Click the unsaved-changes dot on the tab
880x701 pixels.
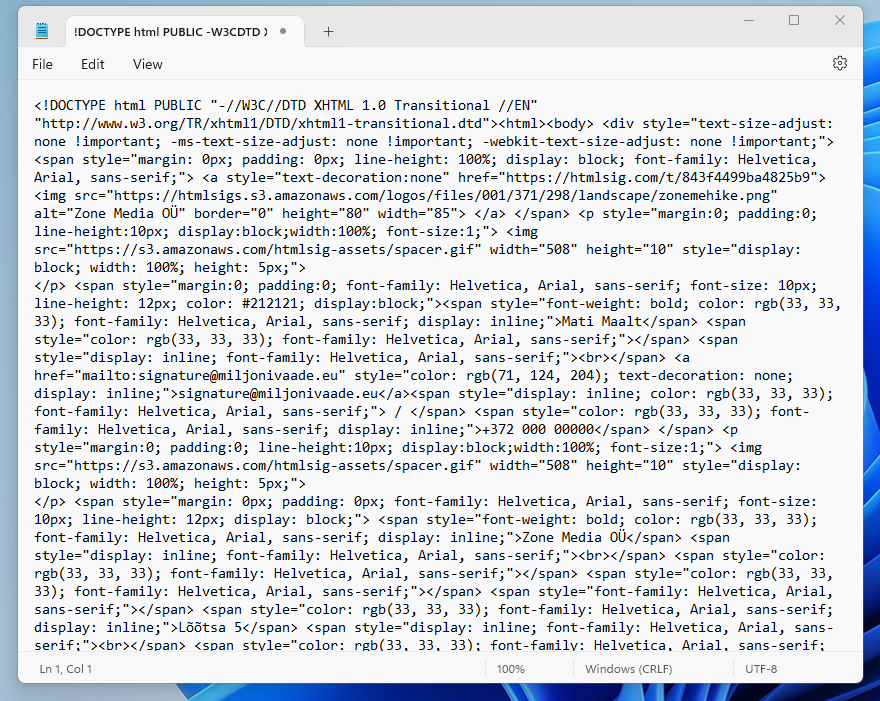283,31
